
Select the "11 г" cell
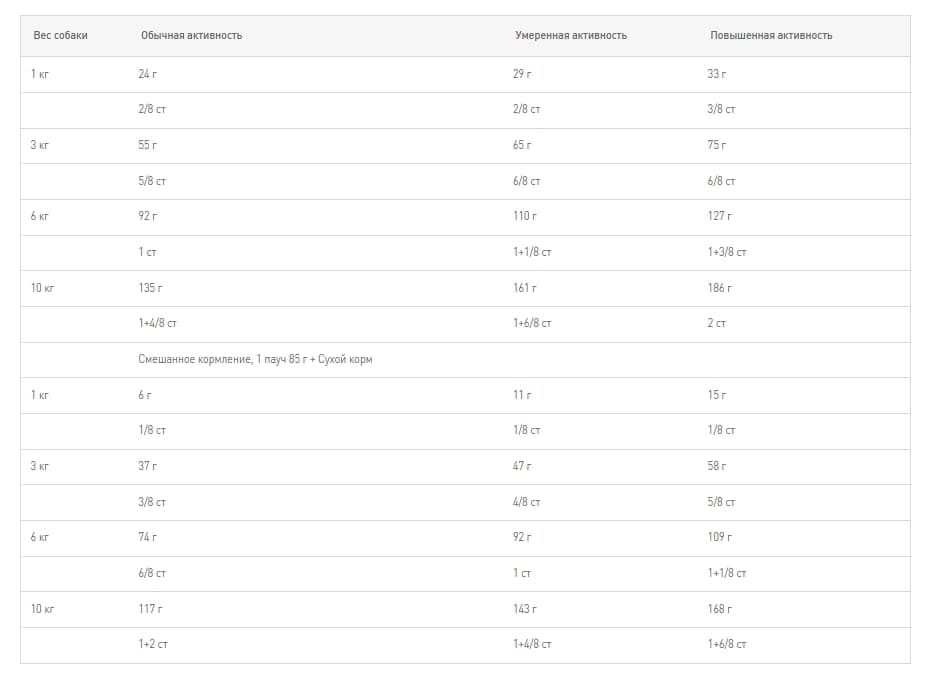(x=522, y=395)
